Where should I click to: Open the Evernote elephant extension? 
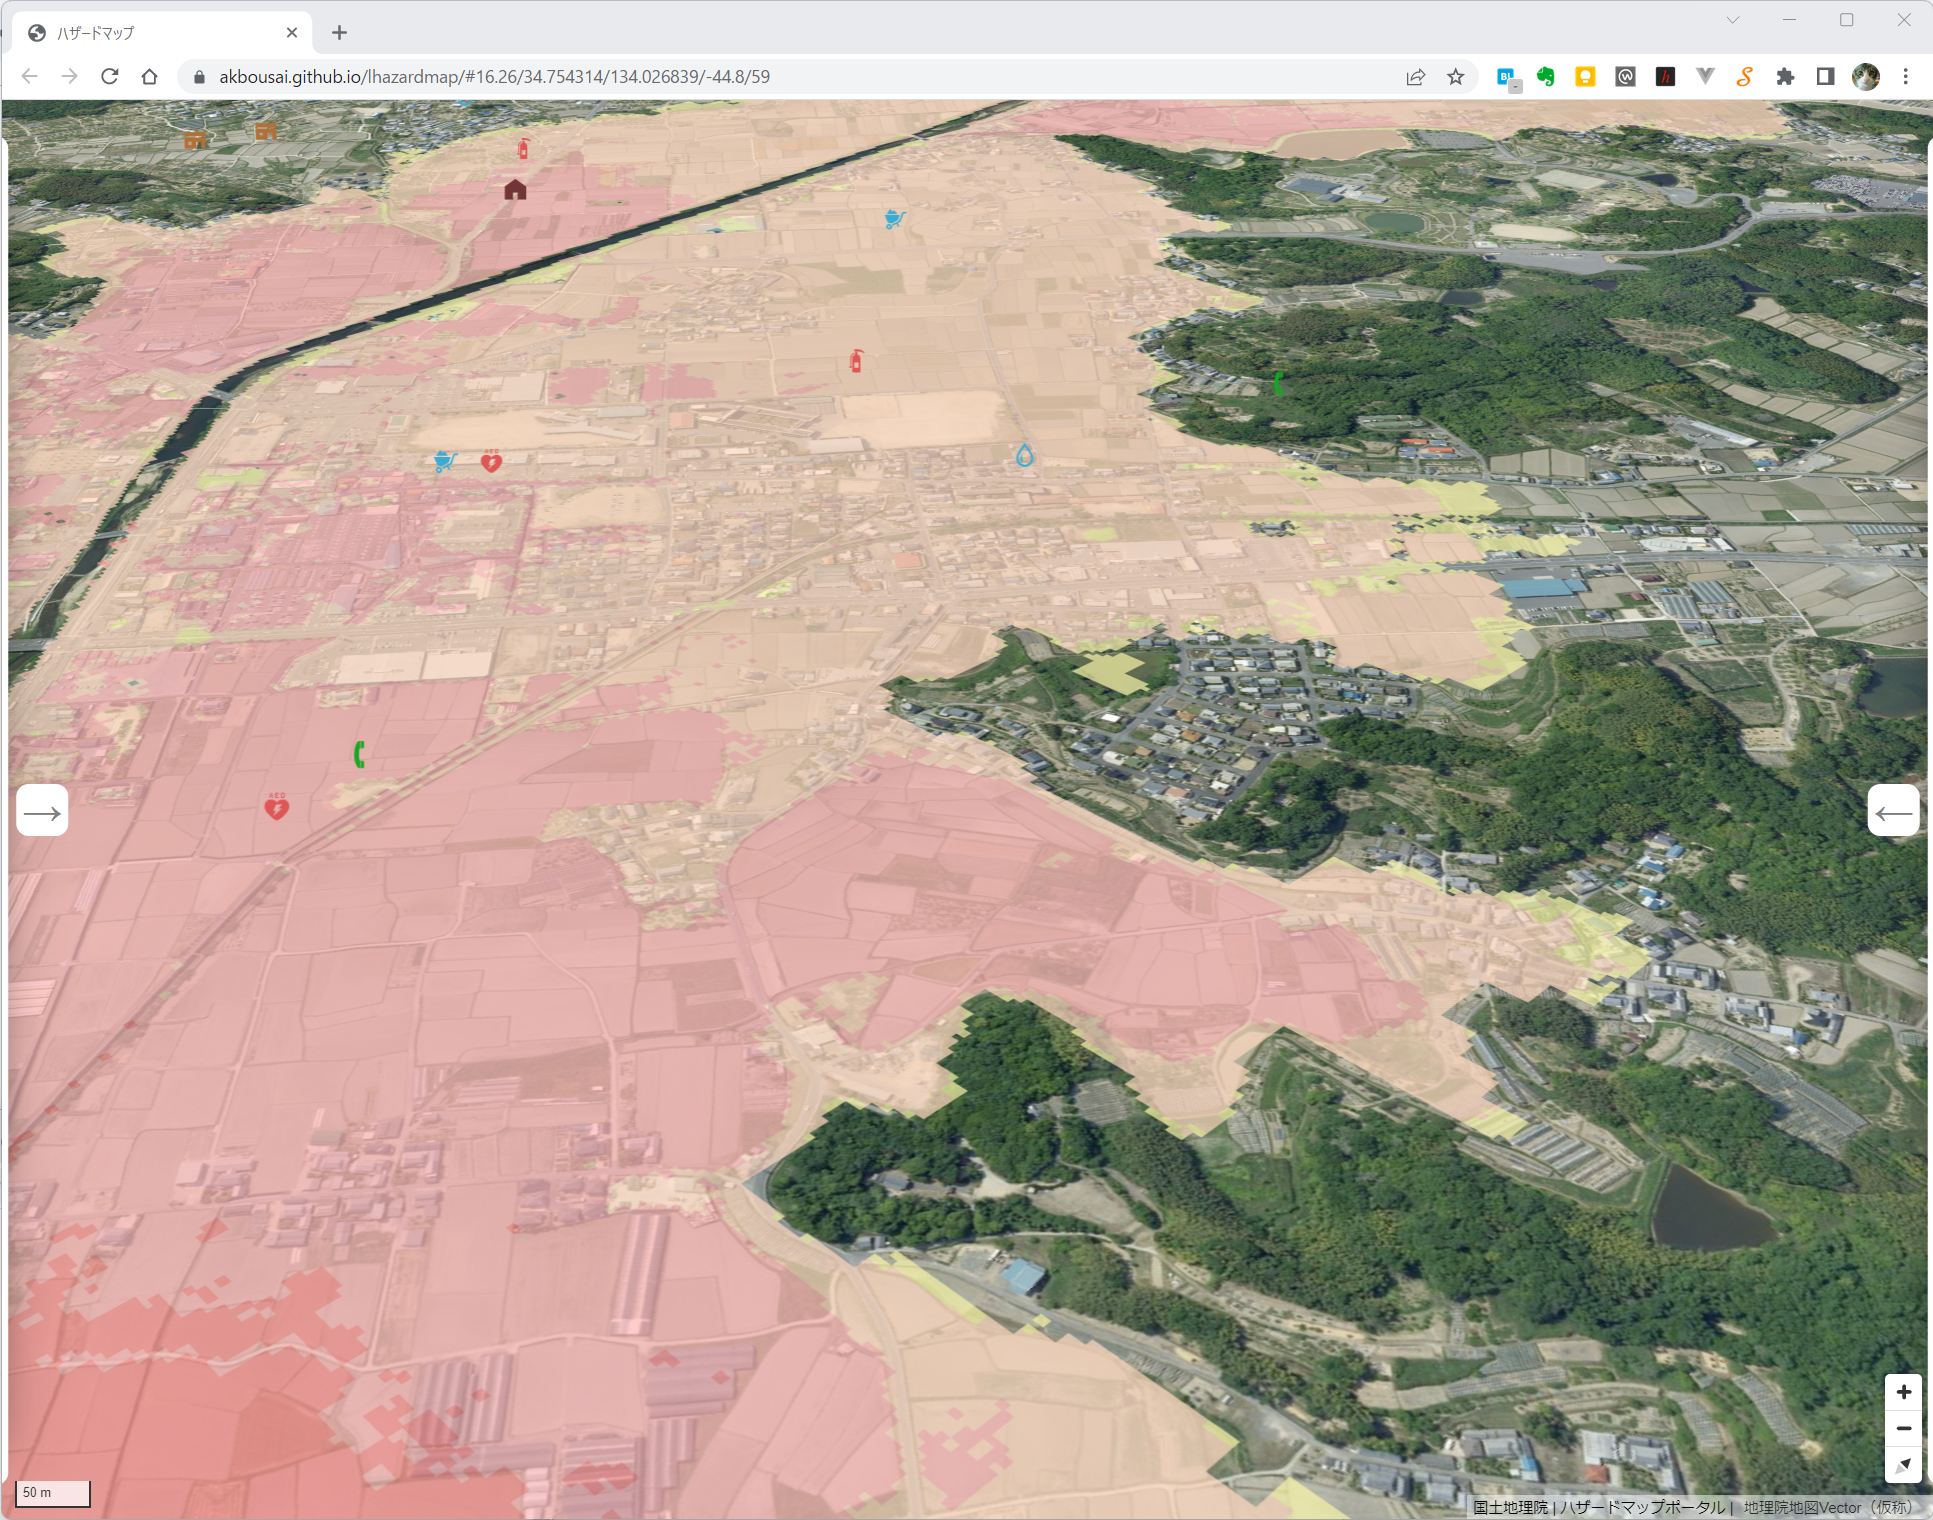1546,77
